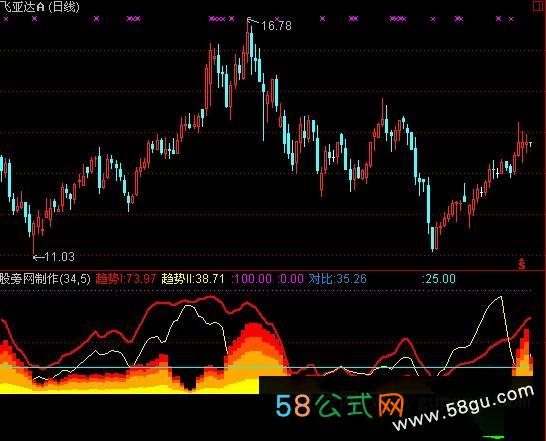The height and width of the screenshot is (441, 546).
Task: Click the small green mark at bottom right
Action: tap(493, 437)
